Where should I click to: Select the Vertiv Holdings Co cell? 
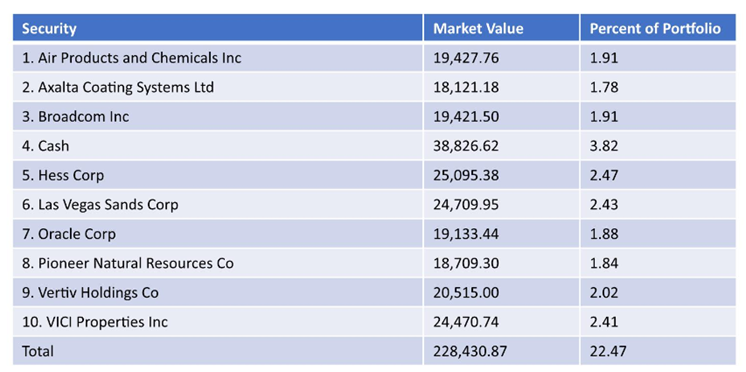pyautogui.click(x=218, y=293)
